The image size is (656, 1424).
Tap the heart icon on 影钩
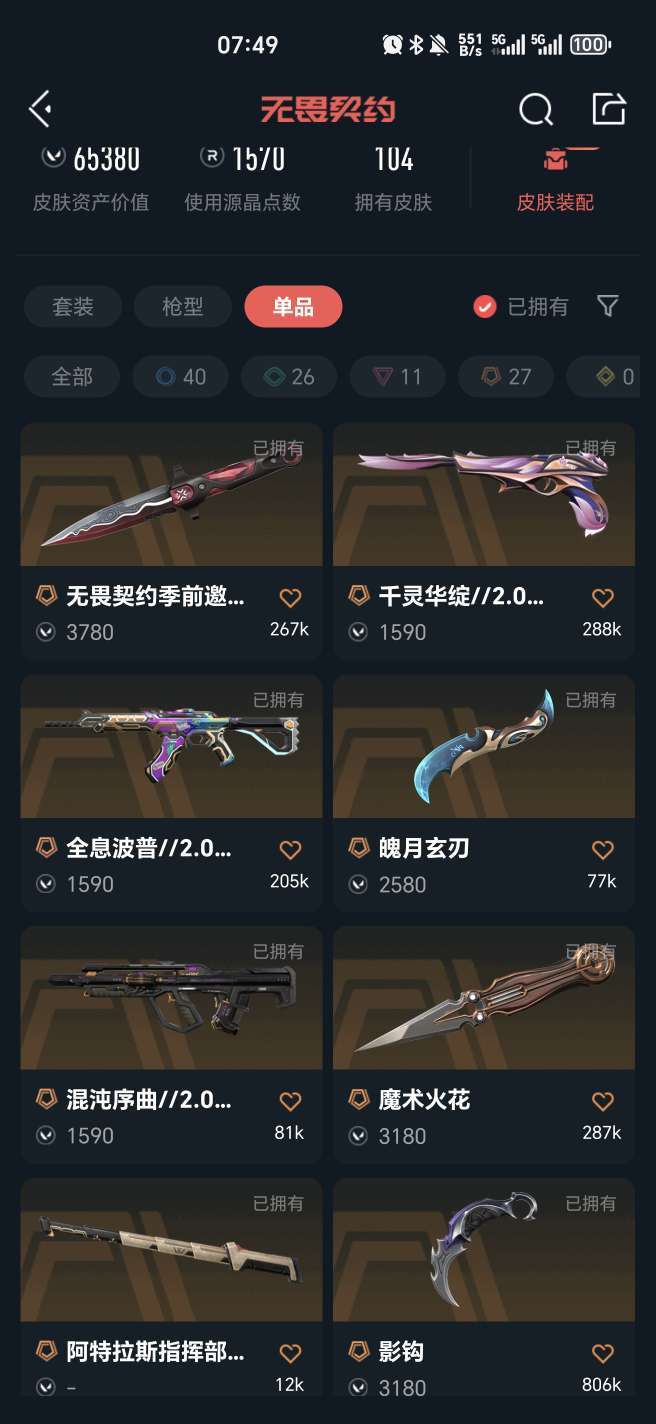pos(602,1354)
